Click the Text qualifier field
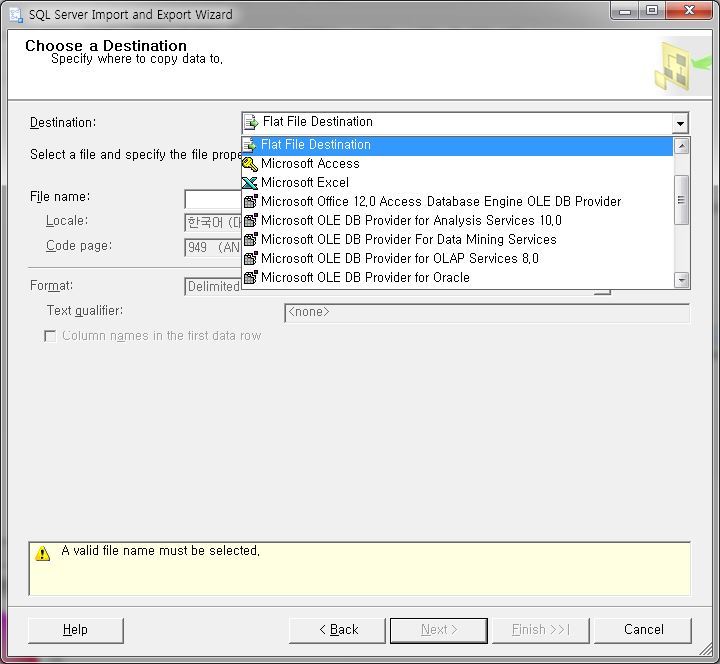This screenshot has width=720, height=664. click(x=487, y=313)
